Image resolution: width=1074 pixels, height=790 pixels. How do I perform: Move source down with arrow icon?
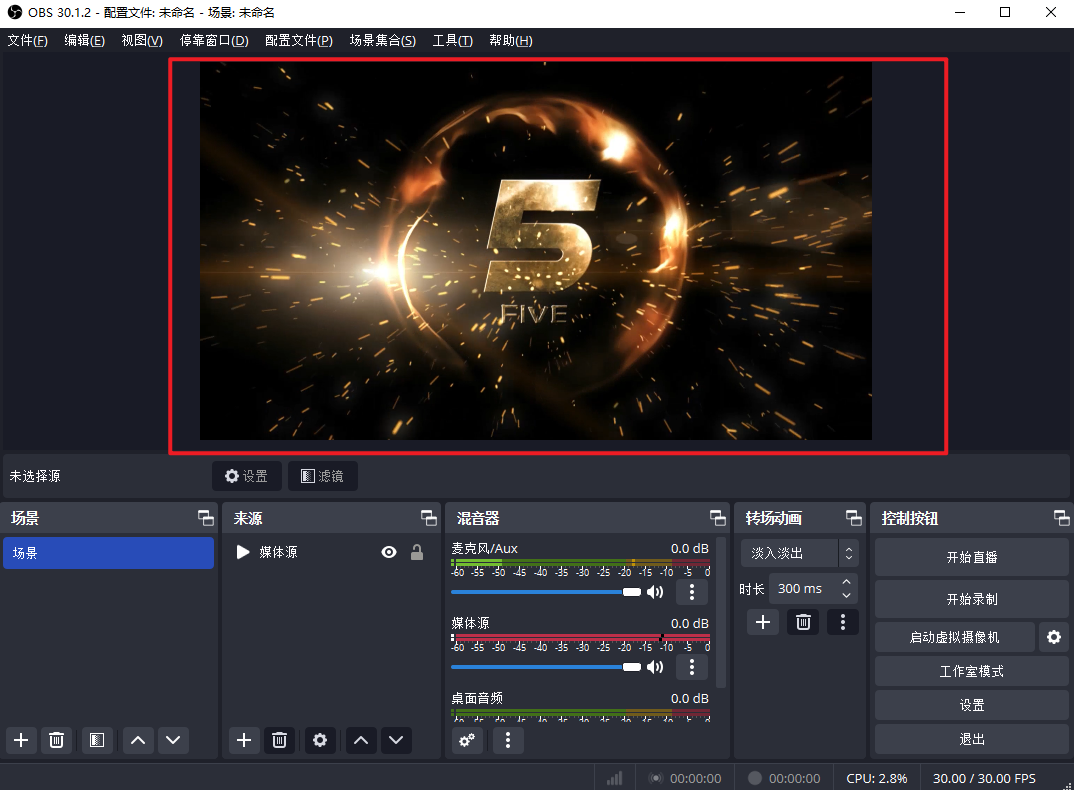tap(397, 740)
